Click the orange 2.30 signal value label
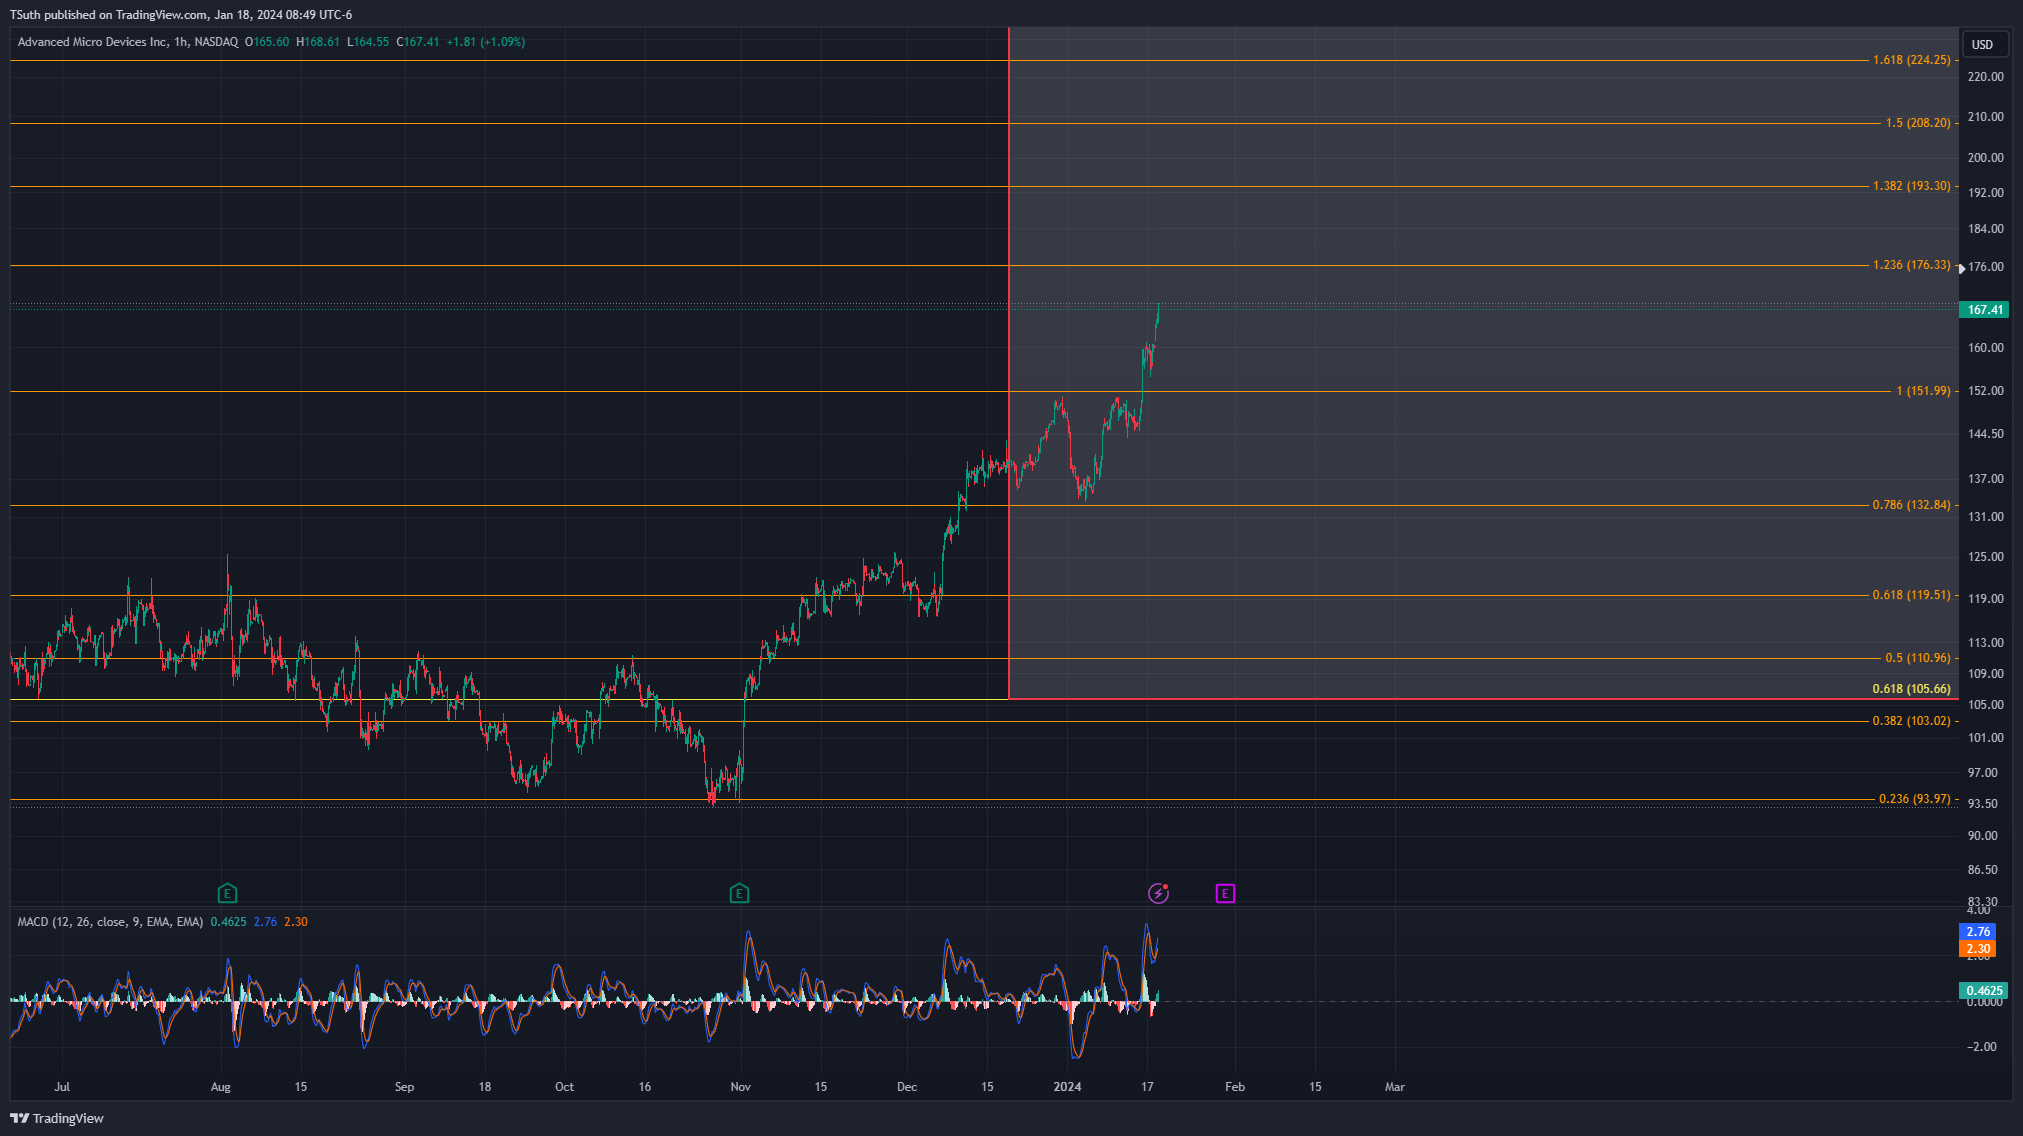Viewport: 2023px width, 1136px height. tap(1978, 949)
